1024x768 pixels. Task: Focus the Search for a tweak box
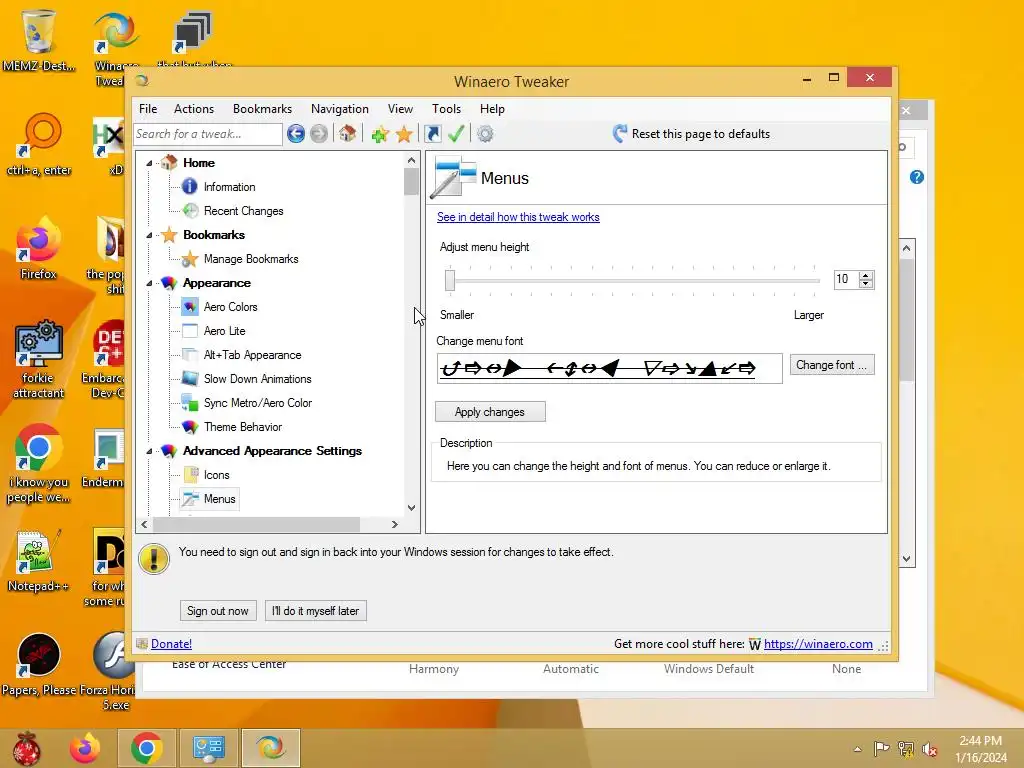click(x=208, y=134)
